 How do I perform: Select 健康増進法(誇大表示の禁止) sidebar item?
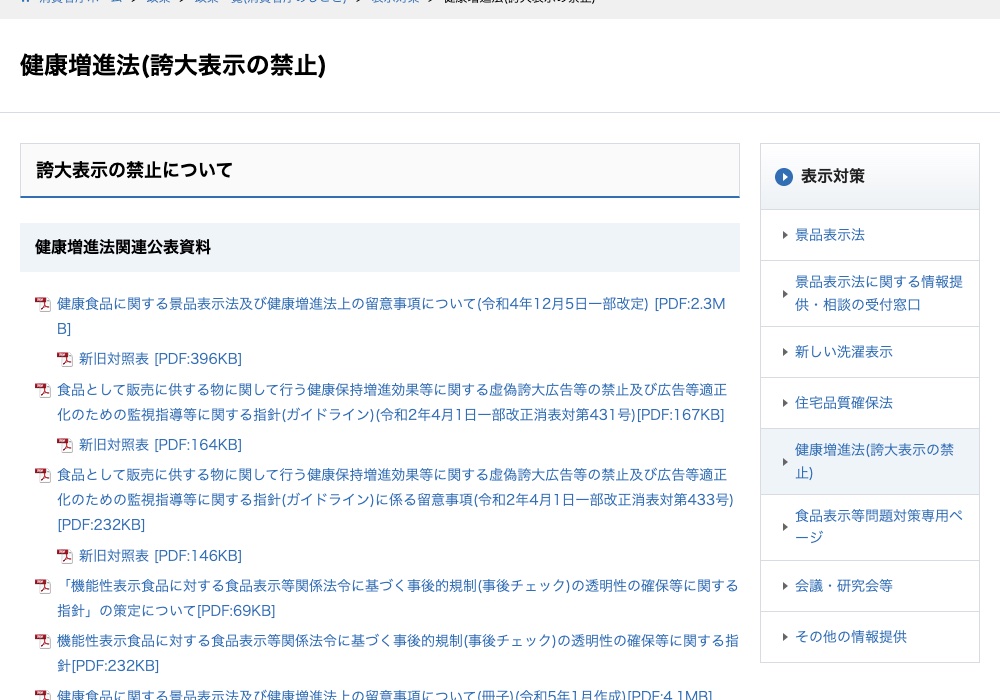click(x=874, y=462)
